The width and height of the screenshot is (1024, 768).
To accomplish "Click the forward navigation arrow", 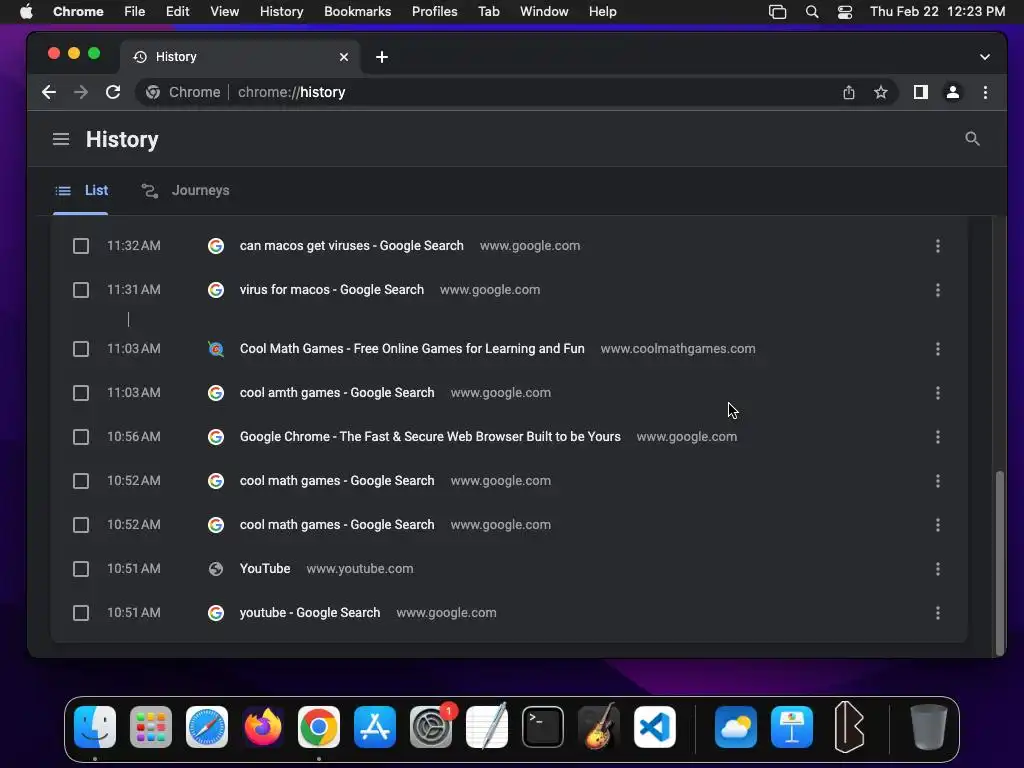I will [81, 92].
